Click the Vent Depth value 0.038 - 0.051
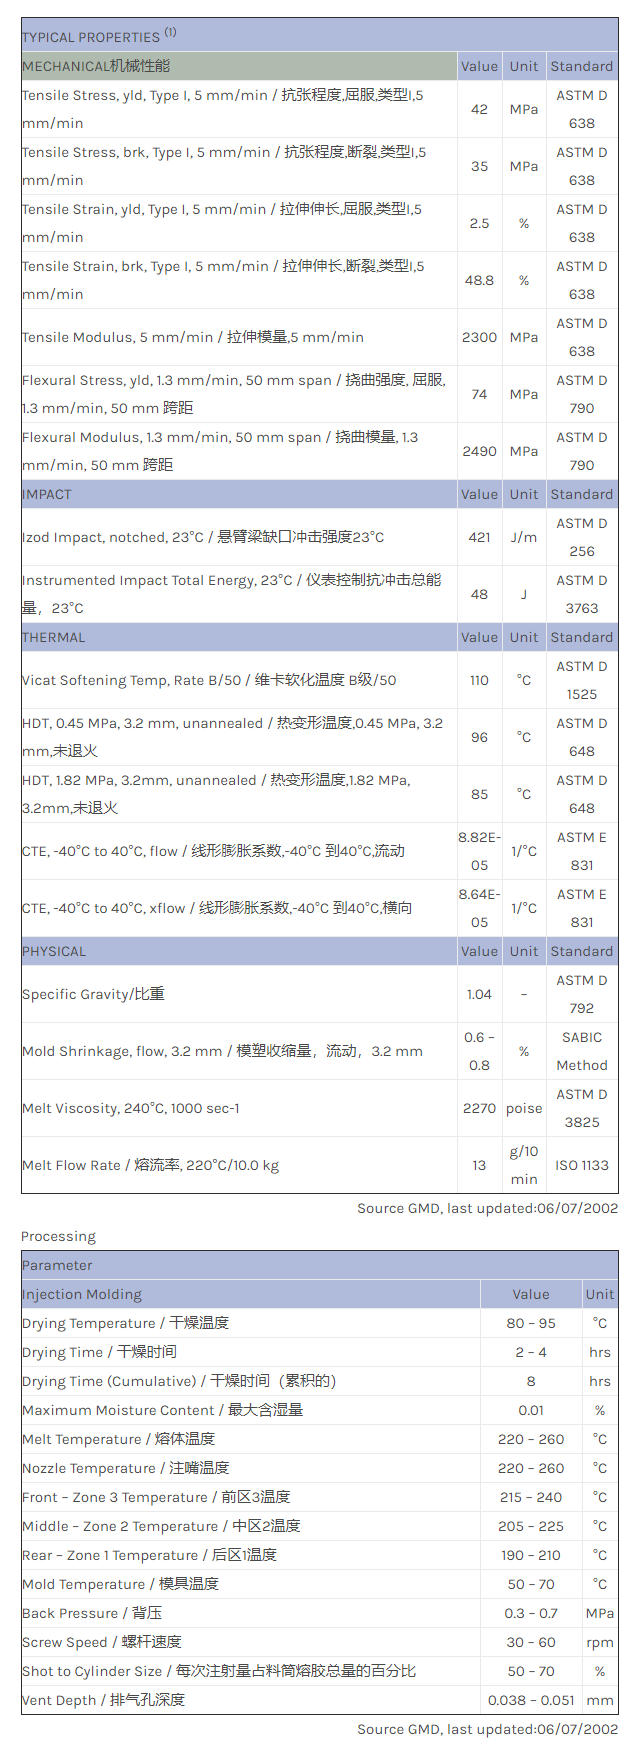The width and height of the screenshot is (640, 1744). (x=530, y=1700)
